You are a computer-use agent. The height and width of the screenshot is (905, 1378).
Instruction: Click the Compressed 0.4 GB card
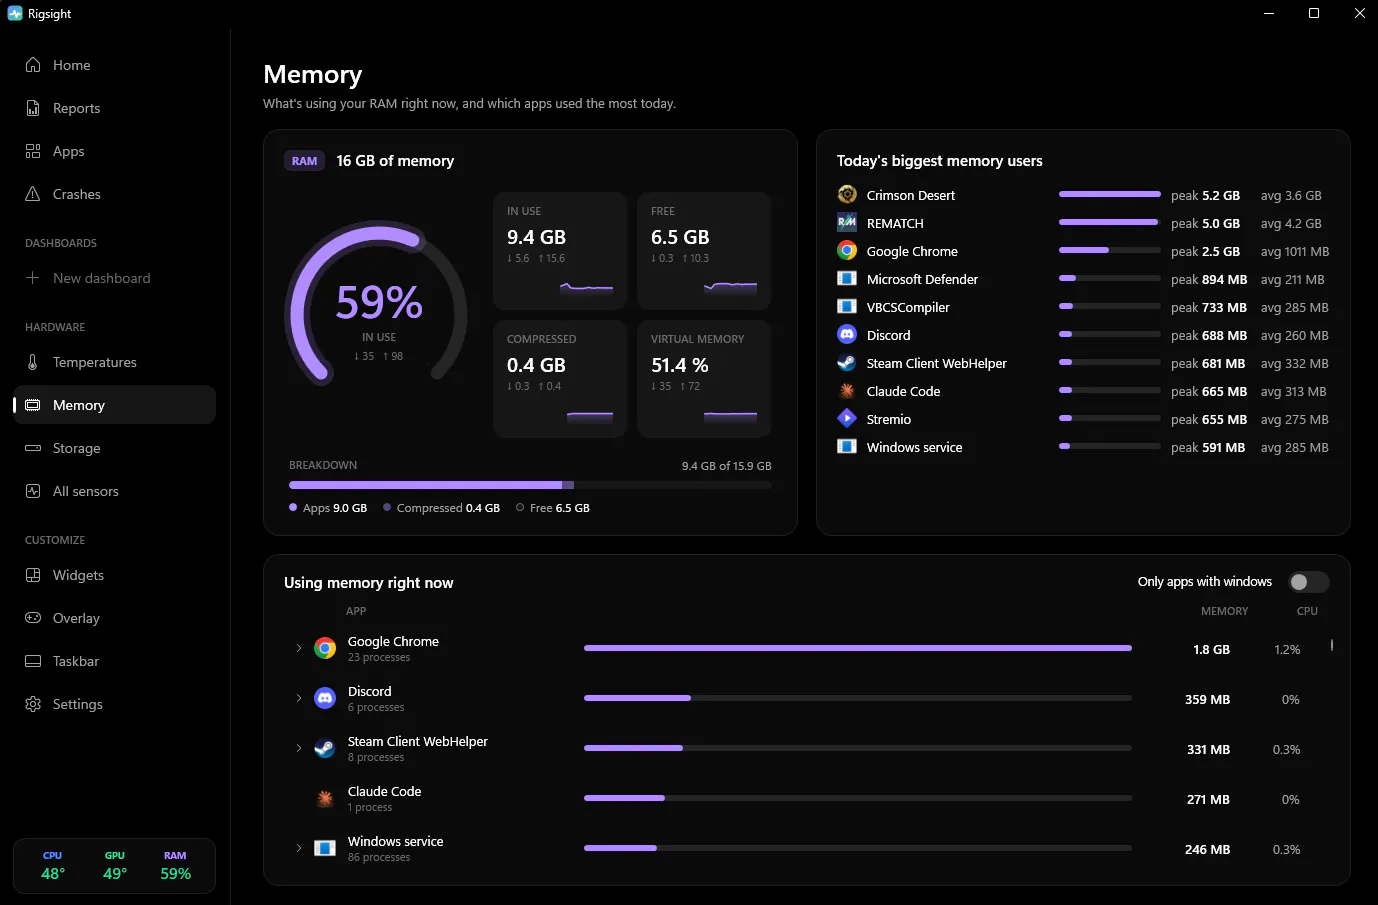tap(560, 378)
